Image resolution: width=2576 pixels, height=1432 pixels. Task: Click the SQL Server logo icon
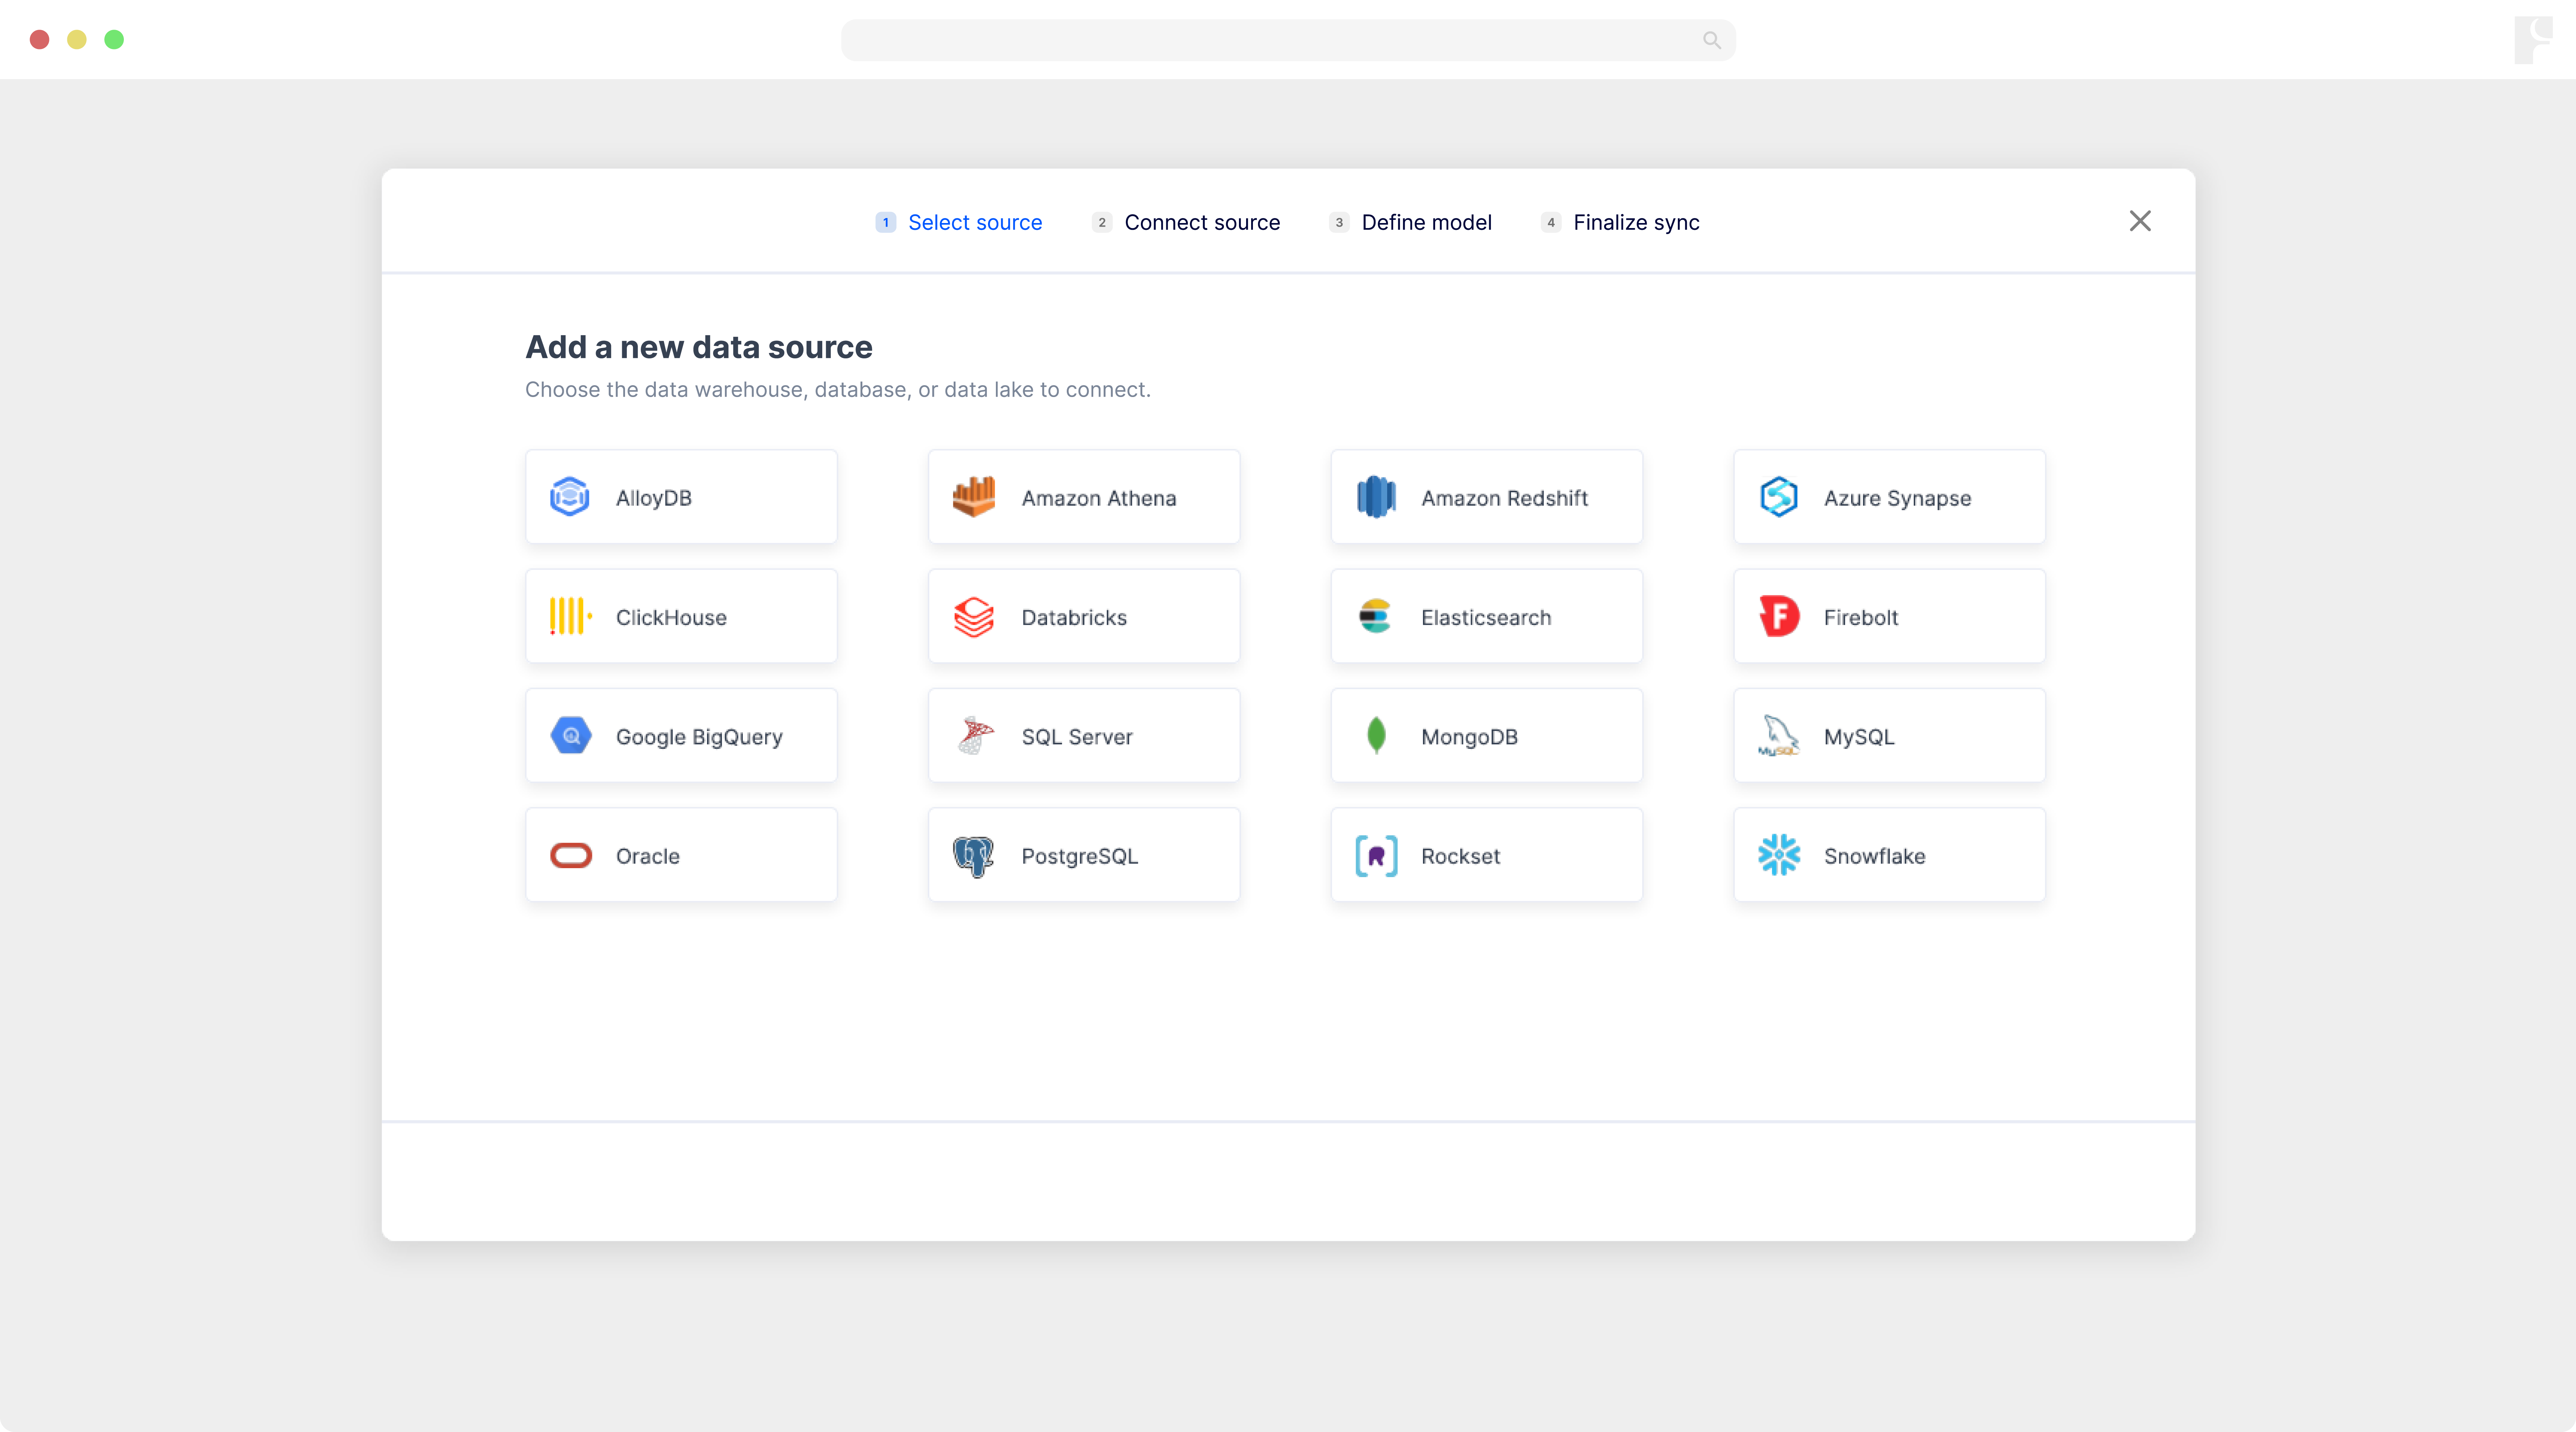click(975, 735)
